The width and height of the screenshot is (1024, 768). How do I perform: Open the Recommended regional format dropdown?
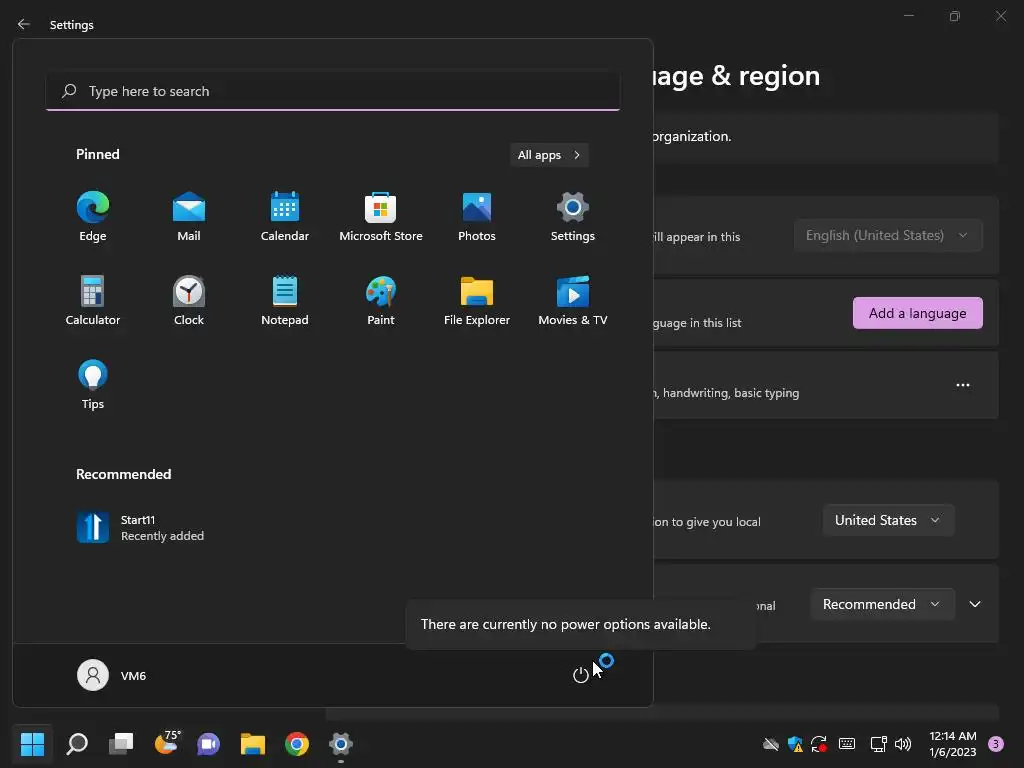pos(882,604)
